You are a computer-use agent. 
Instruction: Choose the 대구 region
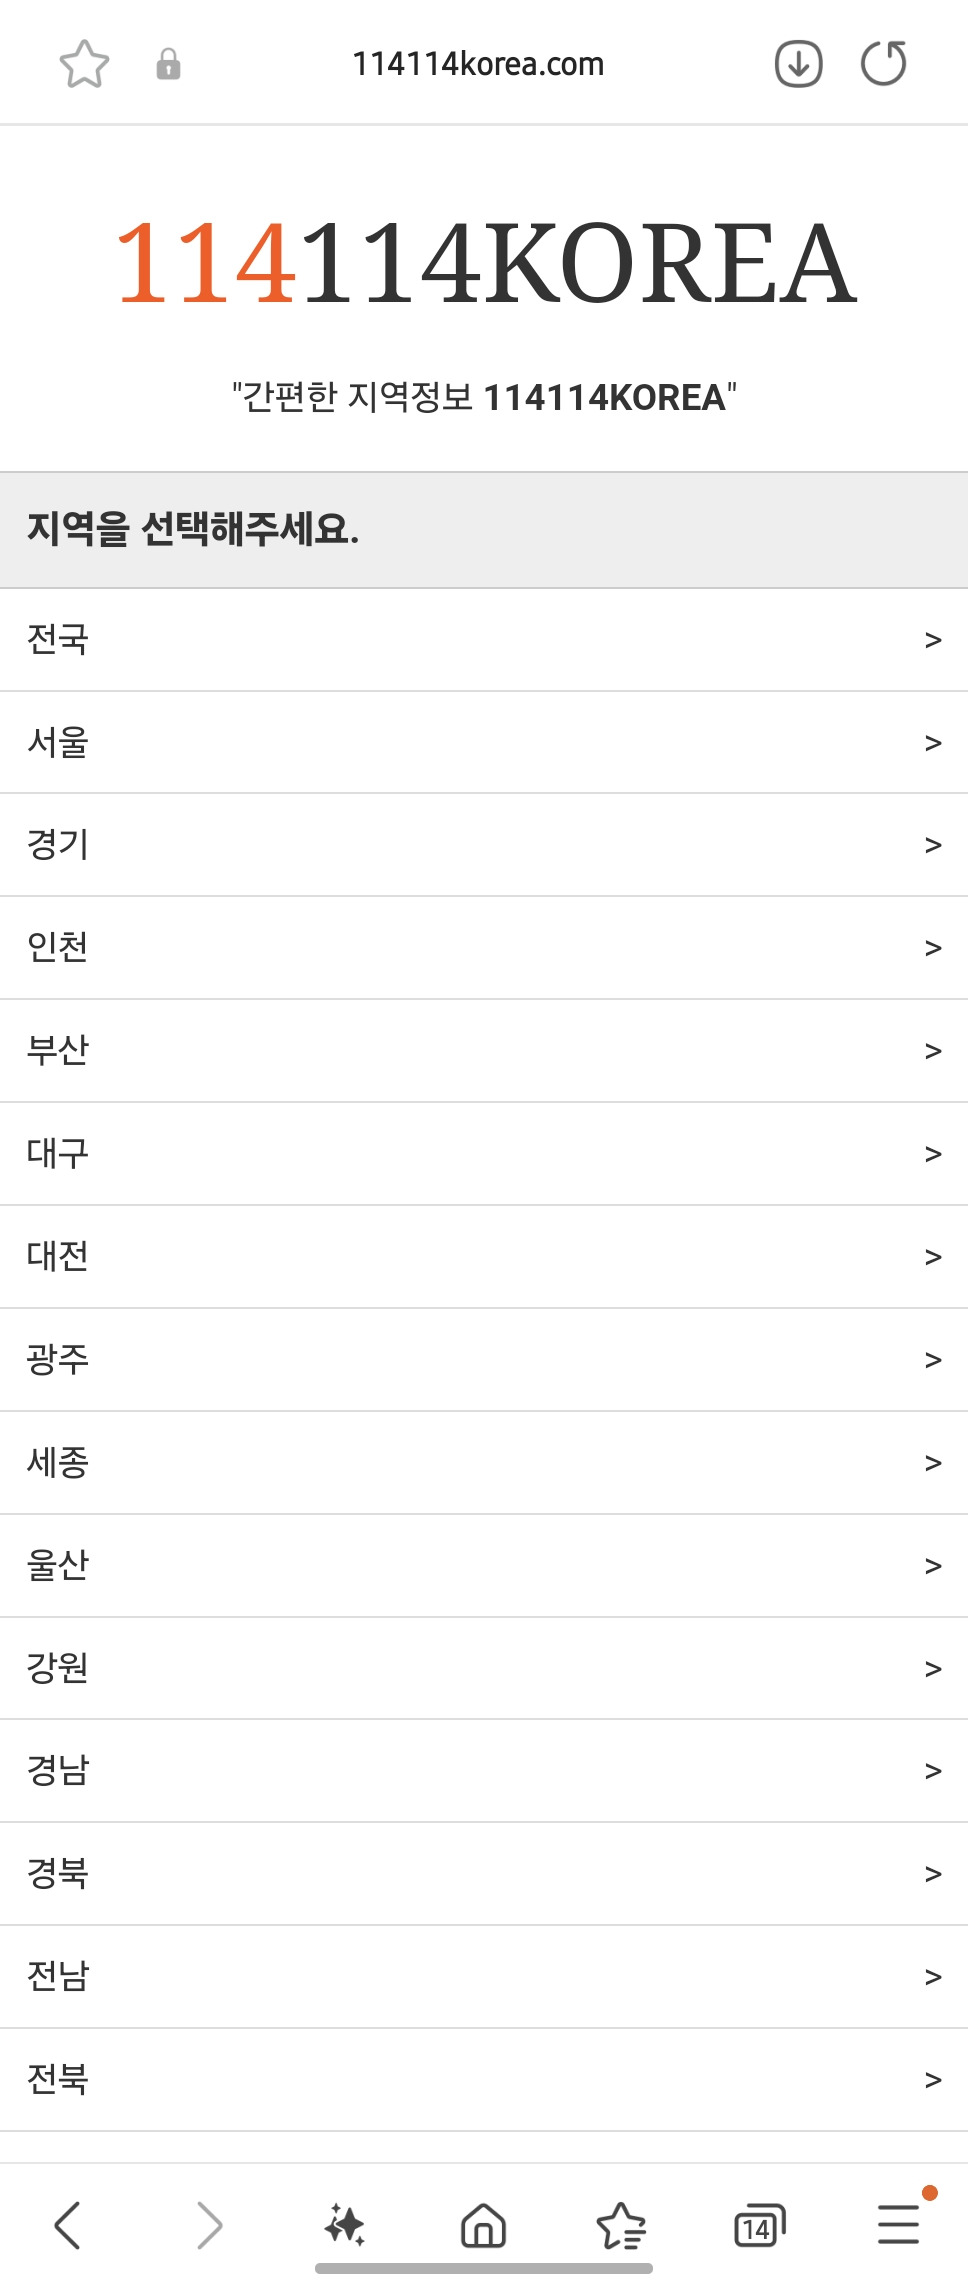[x=484, y=1152]
